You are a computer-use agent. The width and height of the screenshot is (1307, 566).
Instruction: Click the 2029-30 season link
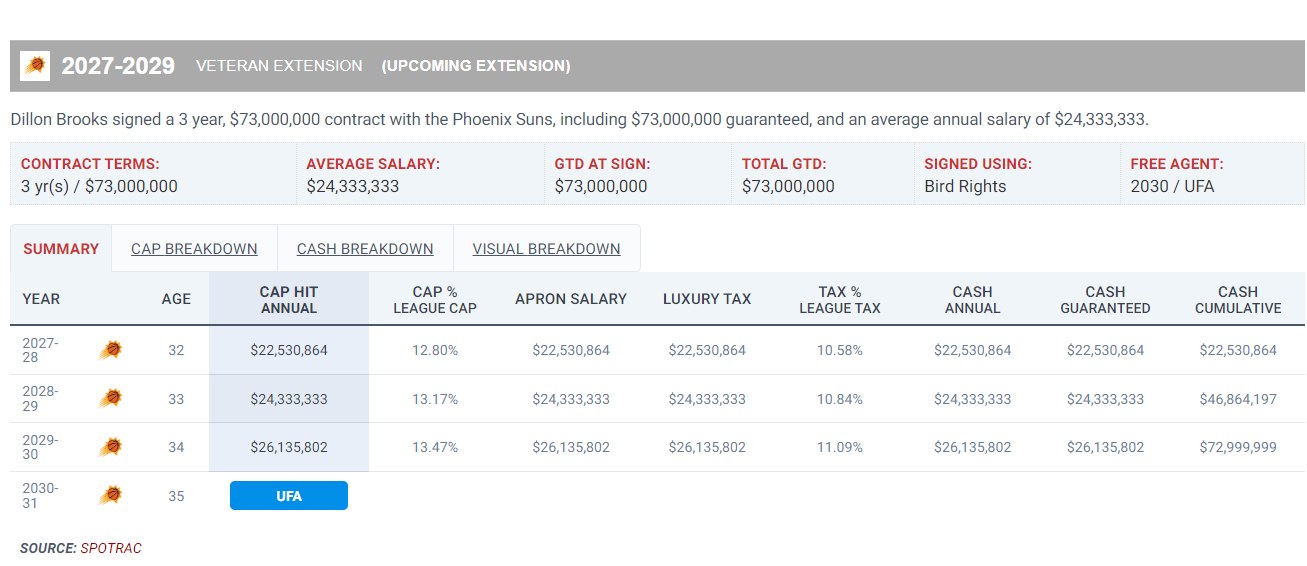[x=40, y=447]
